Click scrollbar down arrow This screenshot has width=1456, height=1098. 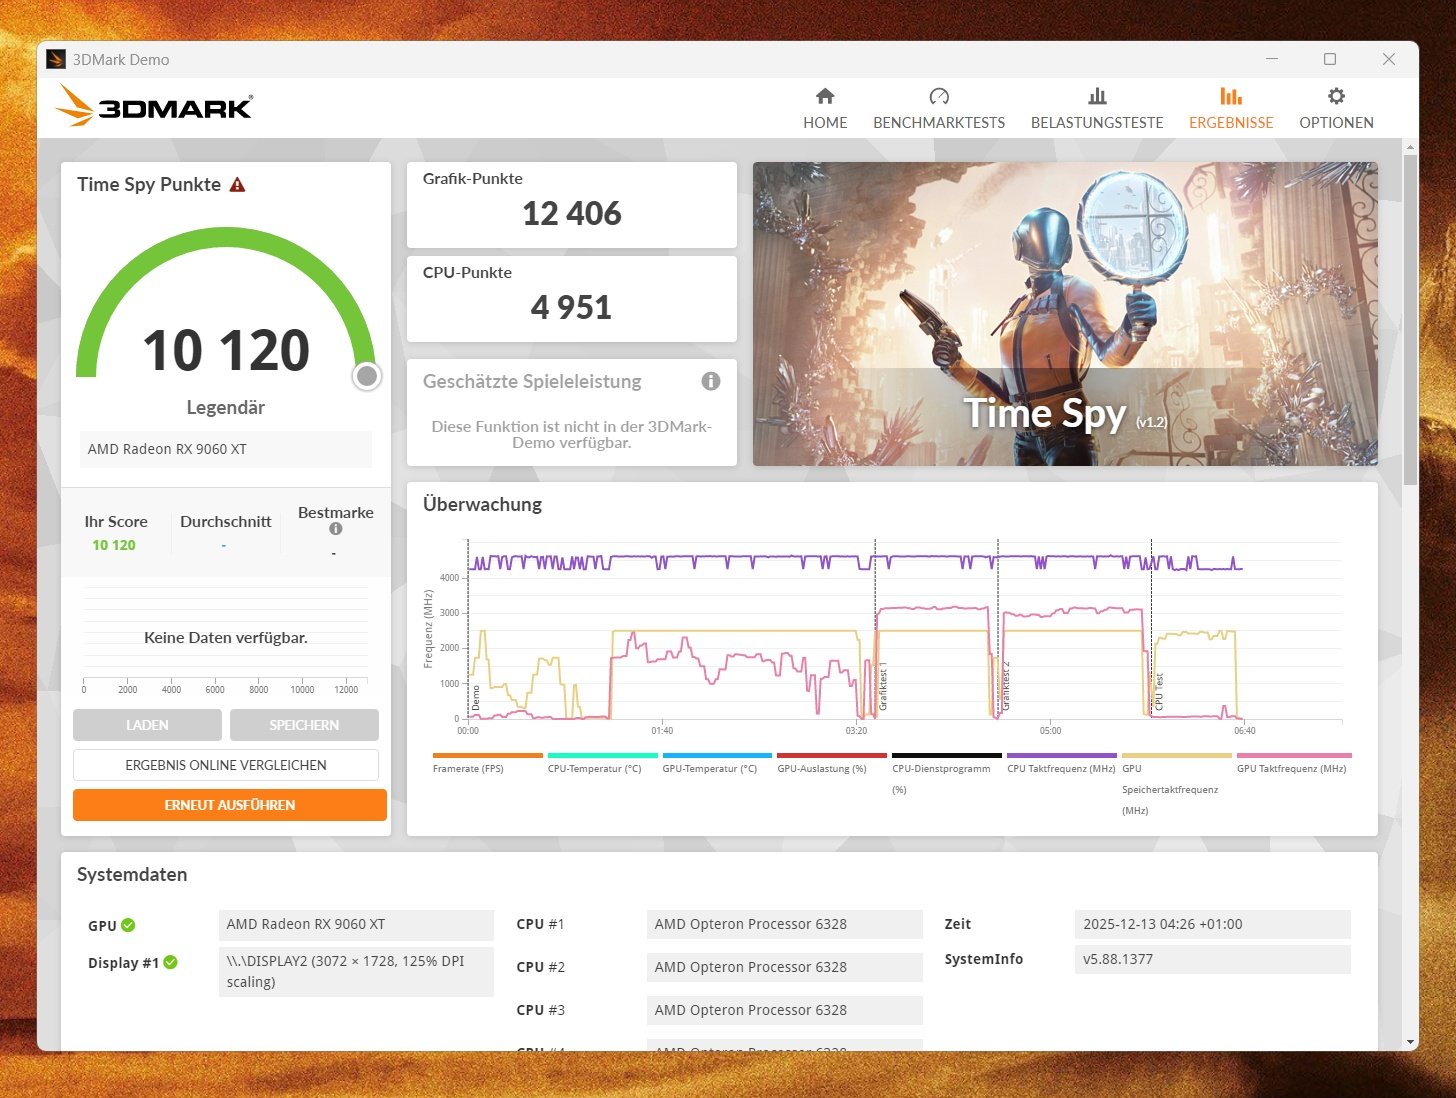1410,1042
